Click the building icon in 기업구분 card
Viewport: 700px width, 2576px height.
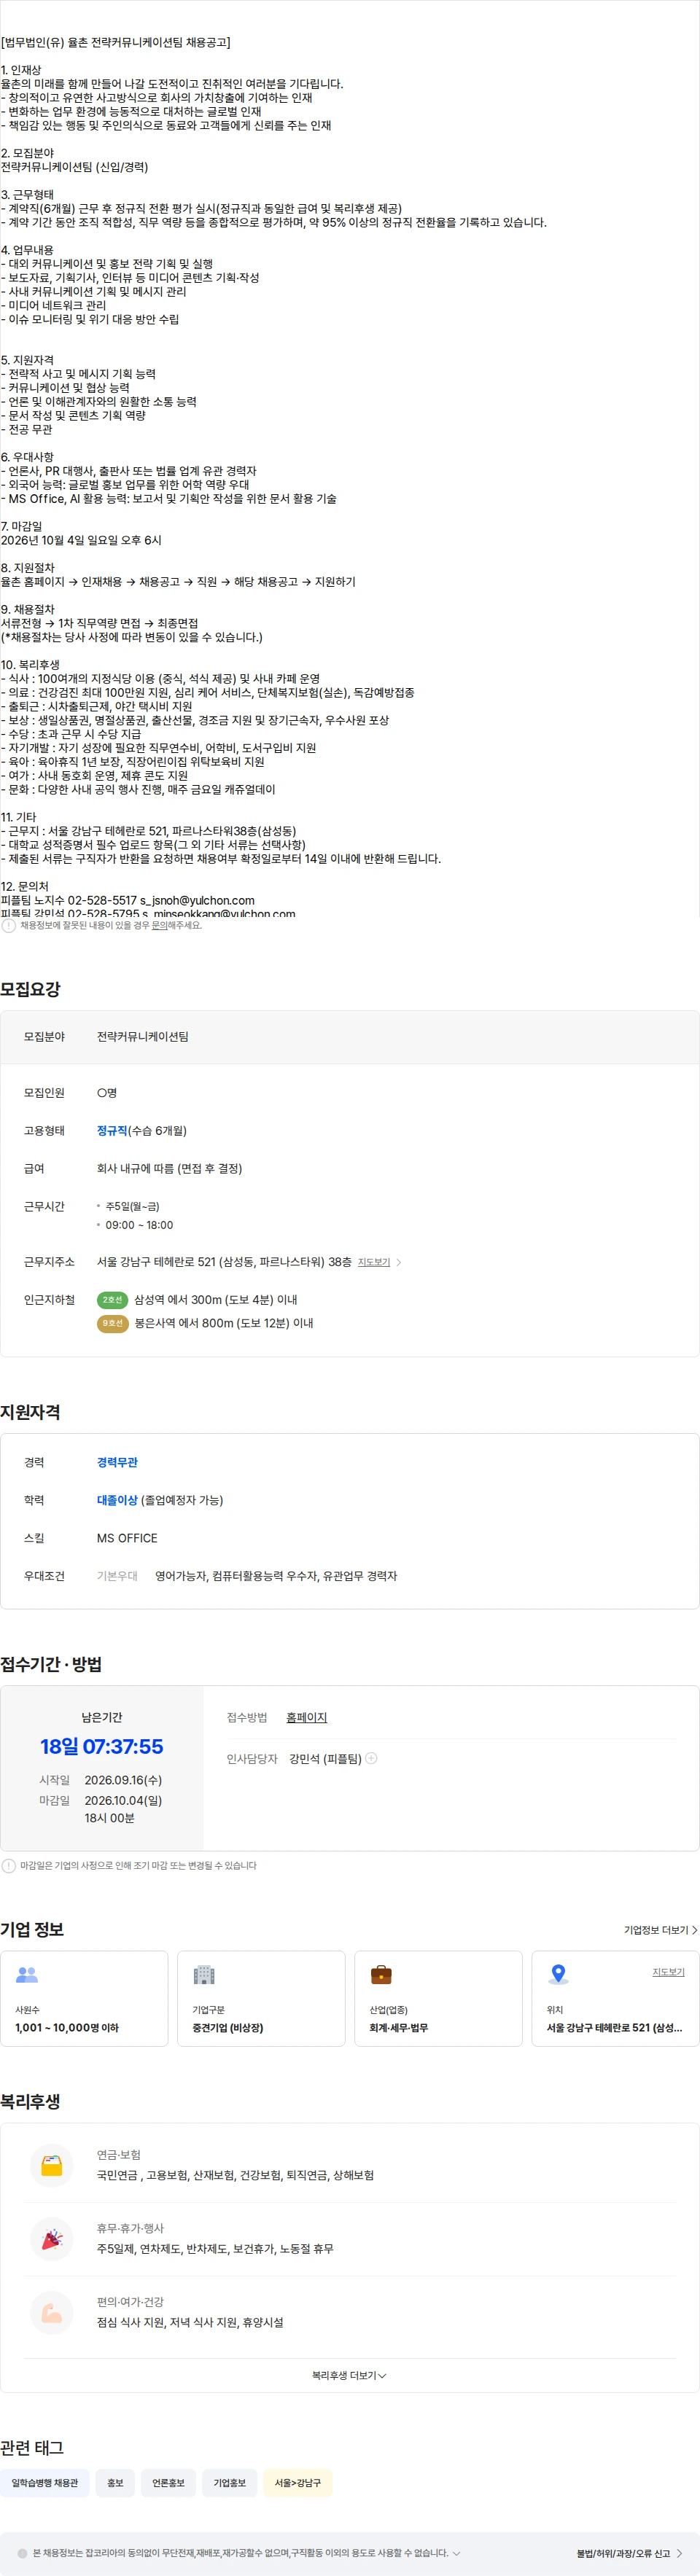[204, 1975]
